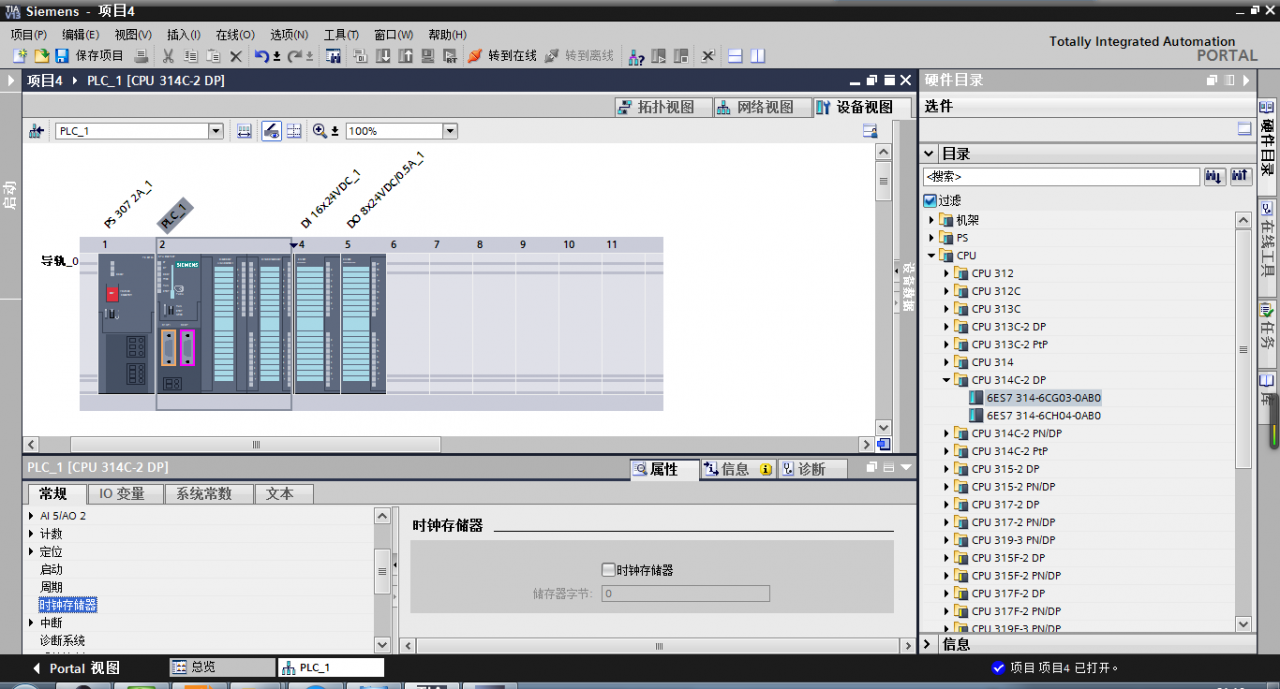This screenshot has width=1280, height=689.
Task: Expand the CPU 312 folder
Action: pyautogui.click(x=947, y=274)
